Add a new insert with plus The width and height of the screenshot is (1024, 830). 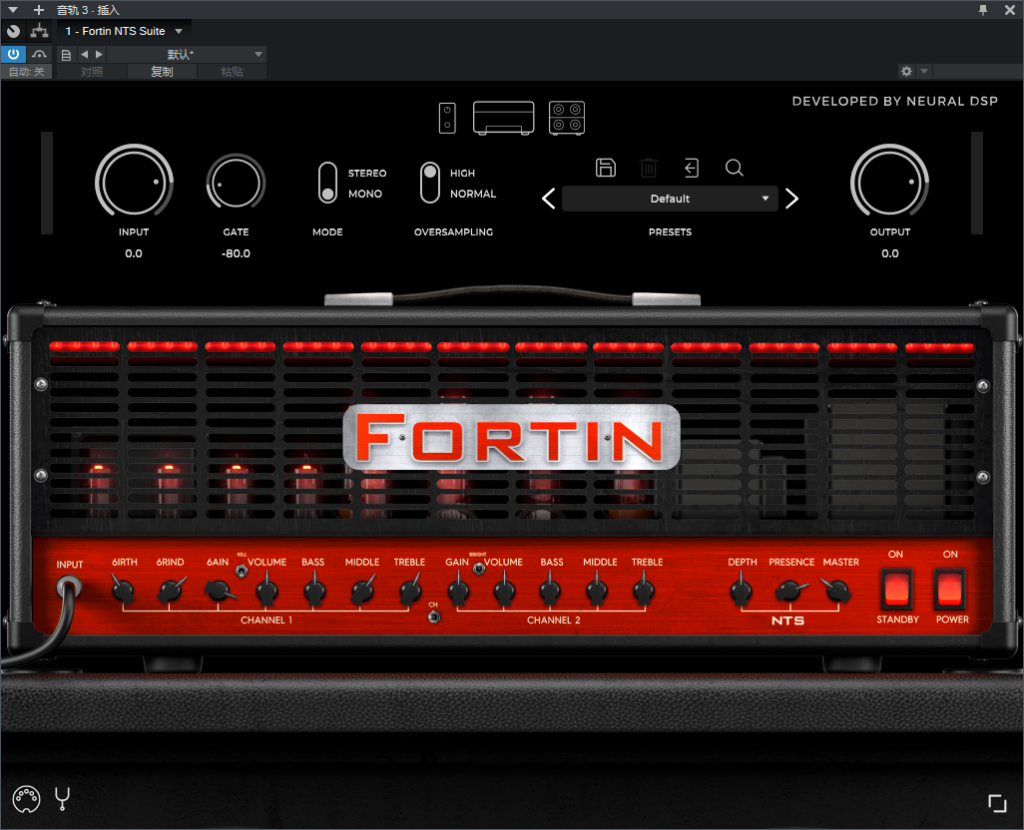39,10
